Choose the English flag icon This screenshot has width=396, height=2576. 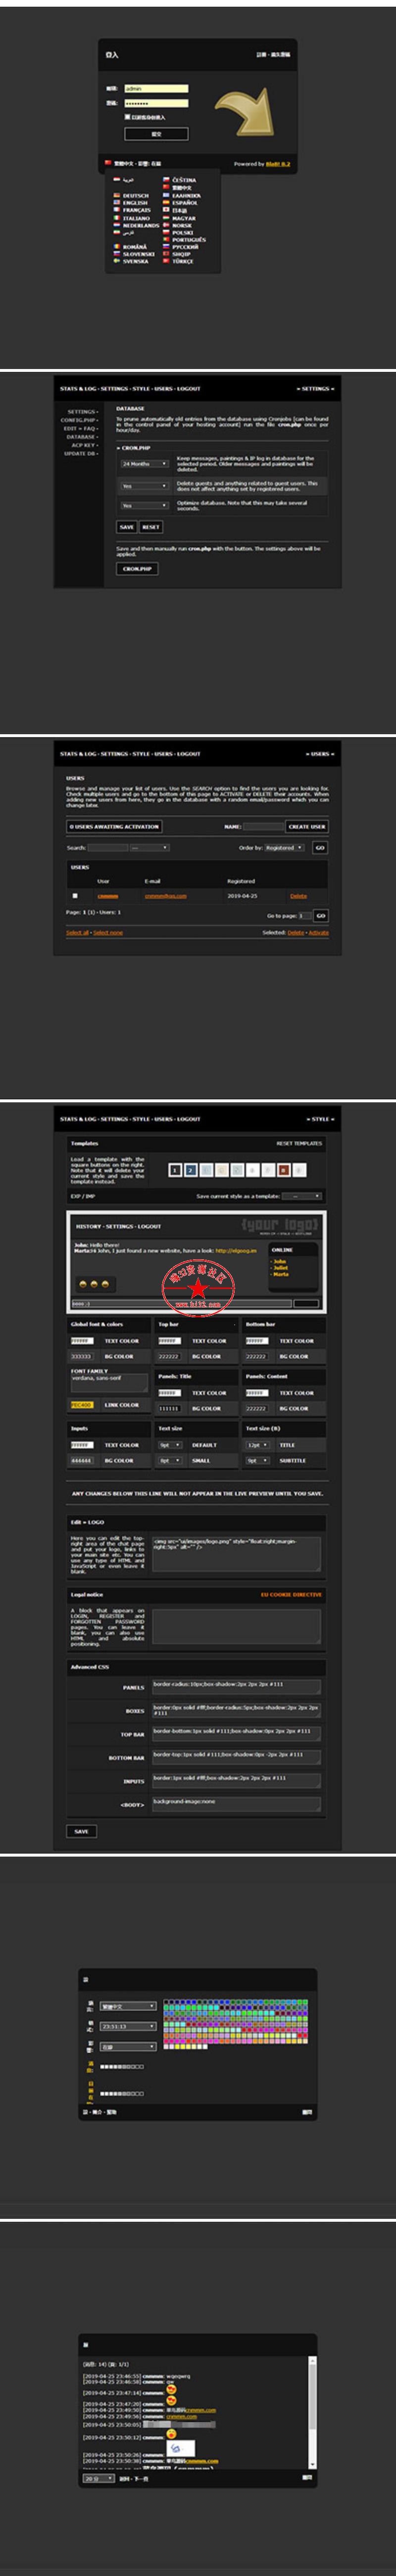coord(117,203)
